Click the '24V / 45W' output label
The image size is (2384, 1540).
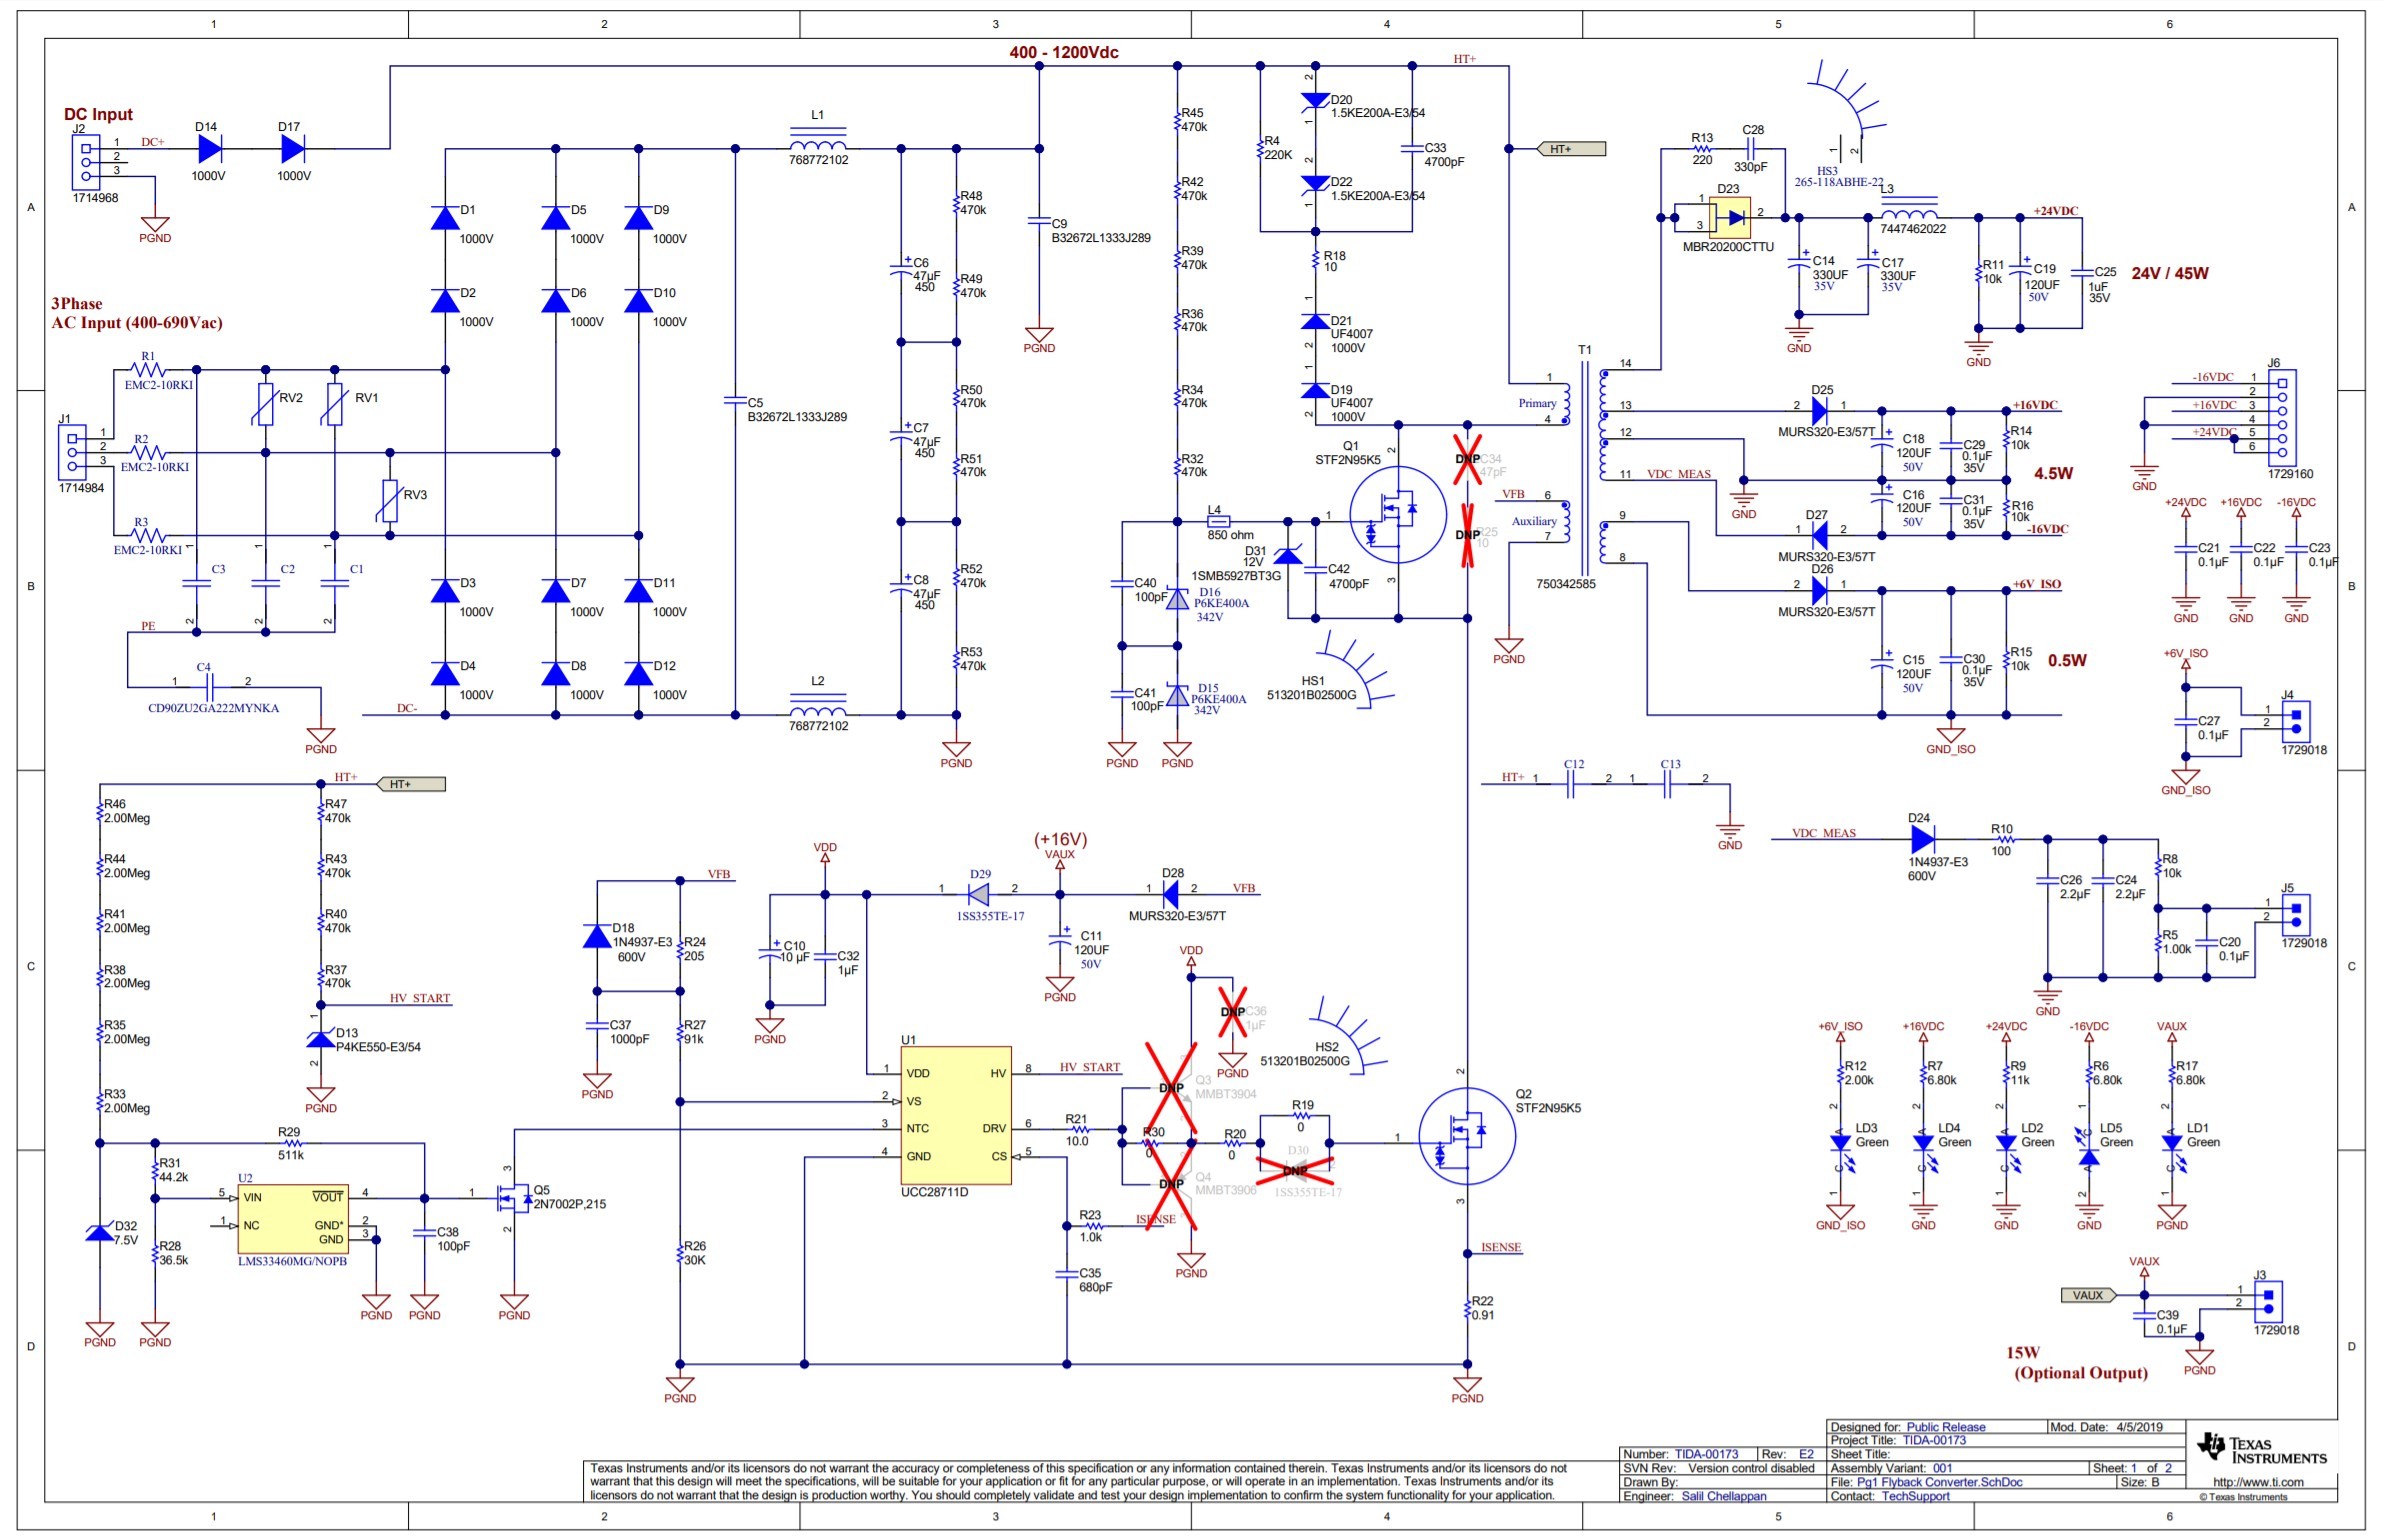pyautogui.click(x=2170, y=273)
